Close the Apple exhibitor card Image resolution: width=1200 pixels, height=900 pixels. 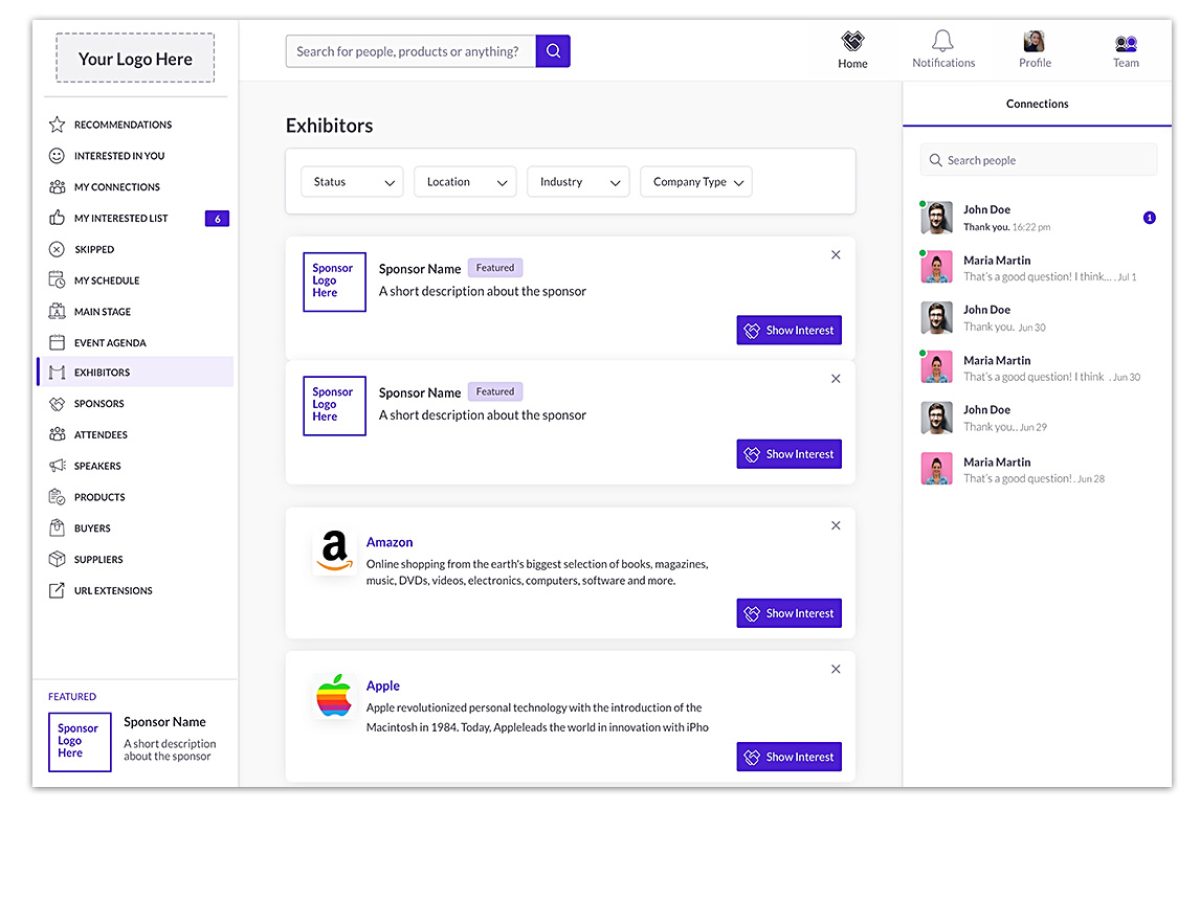836,670
